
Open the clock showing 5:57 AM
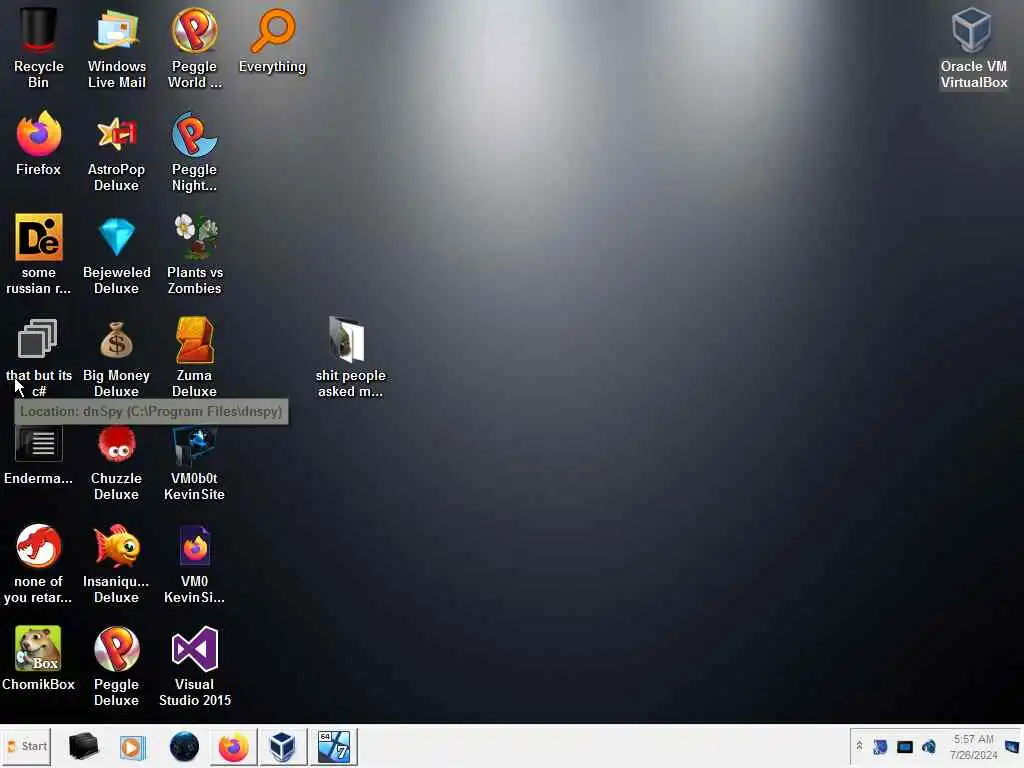click(x=974, y=746)
